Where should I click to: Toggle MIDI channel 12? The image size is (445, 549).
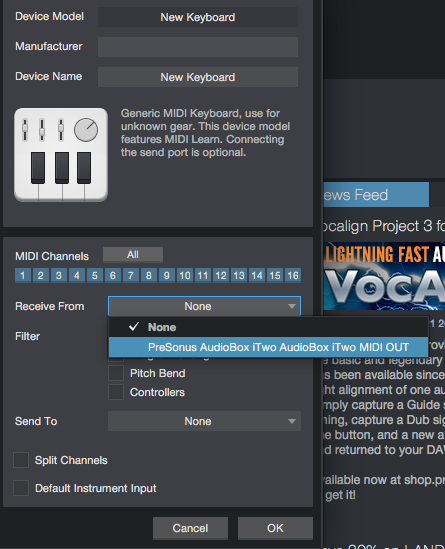[x=221, y=276]
